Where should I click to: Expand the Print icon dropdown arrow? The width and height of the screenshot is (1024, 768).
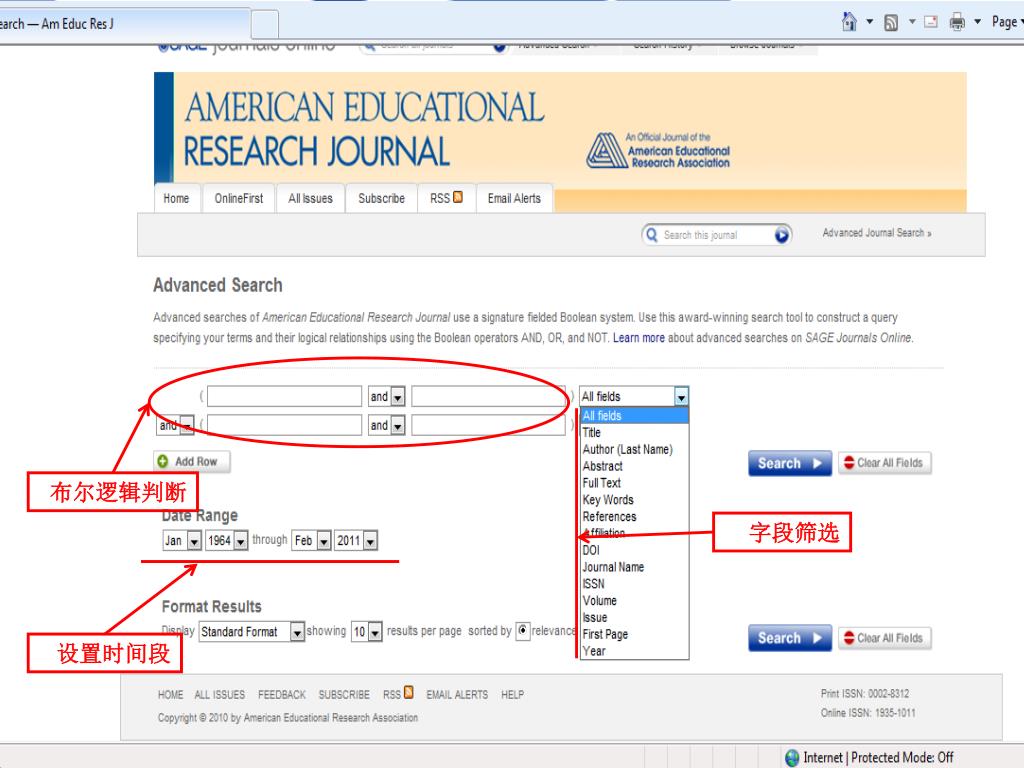pyautogui.click(x=977, y=22)
